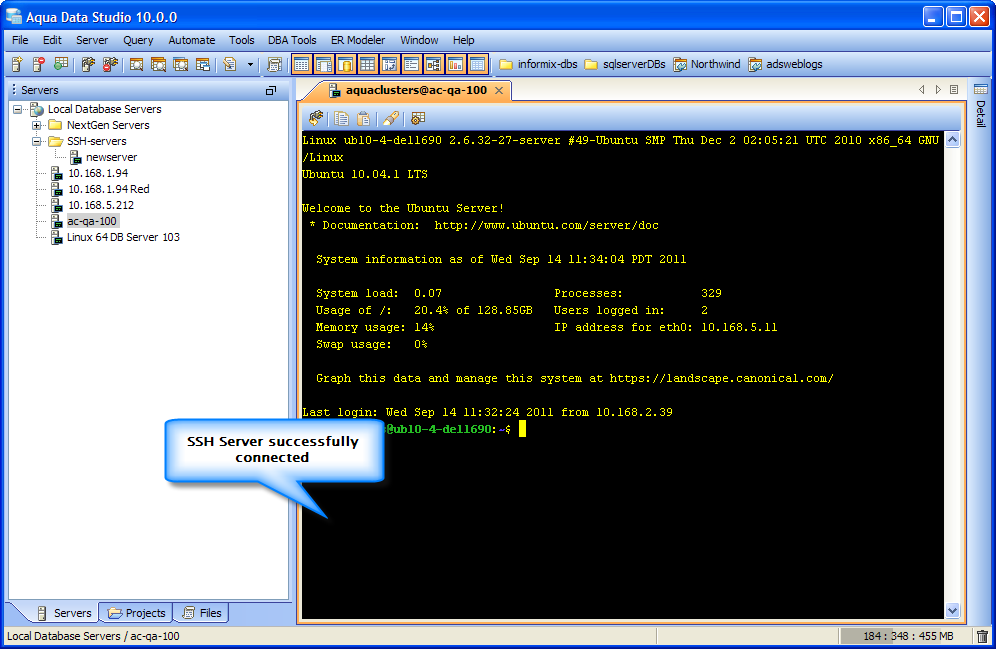Click the clear brush icon in terminal toolbar

click(x=391, y=118)
